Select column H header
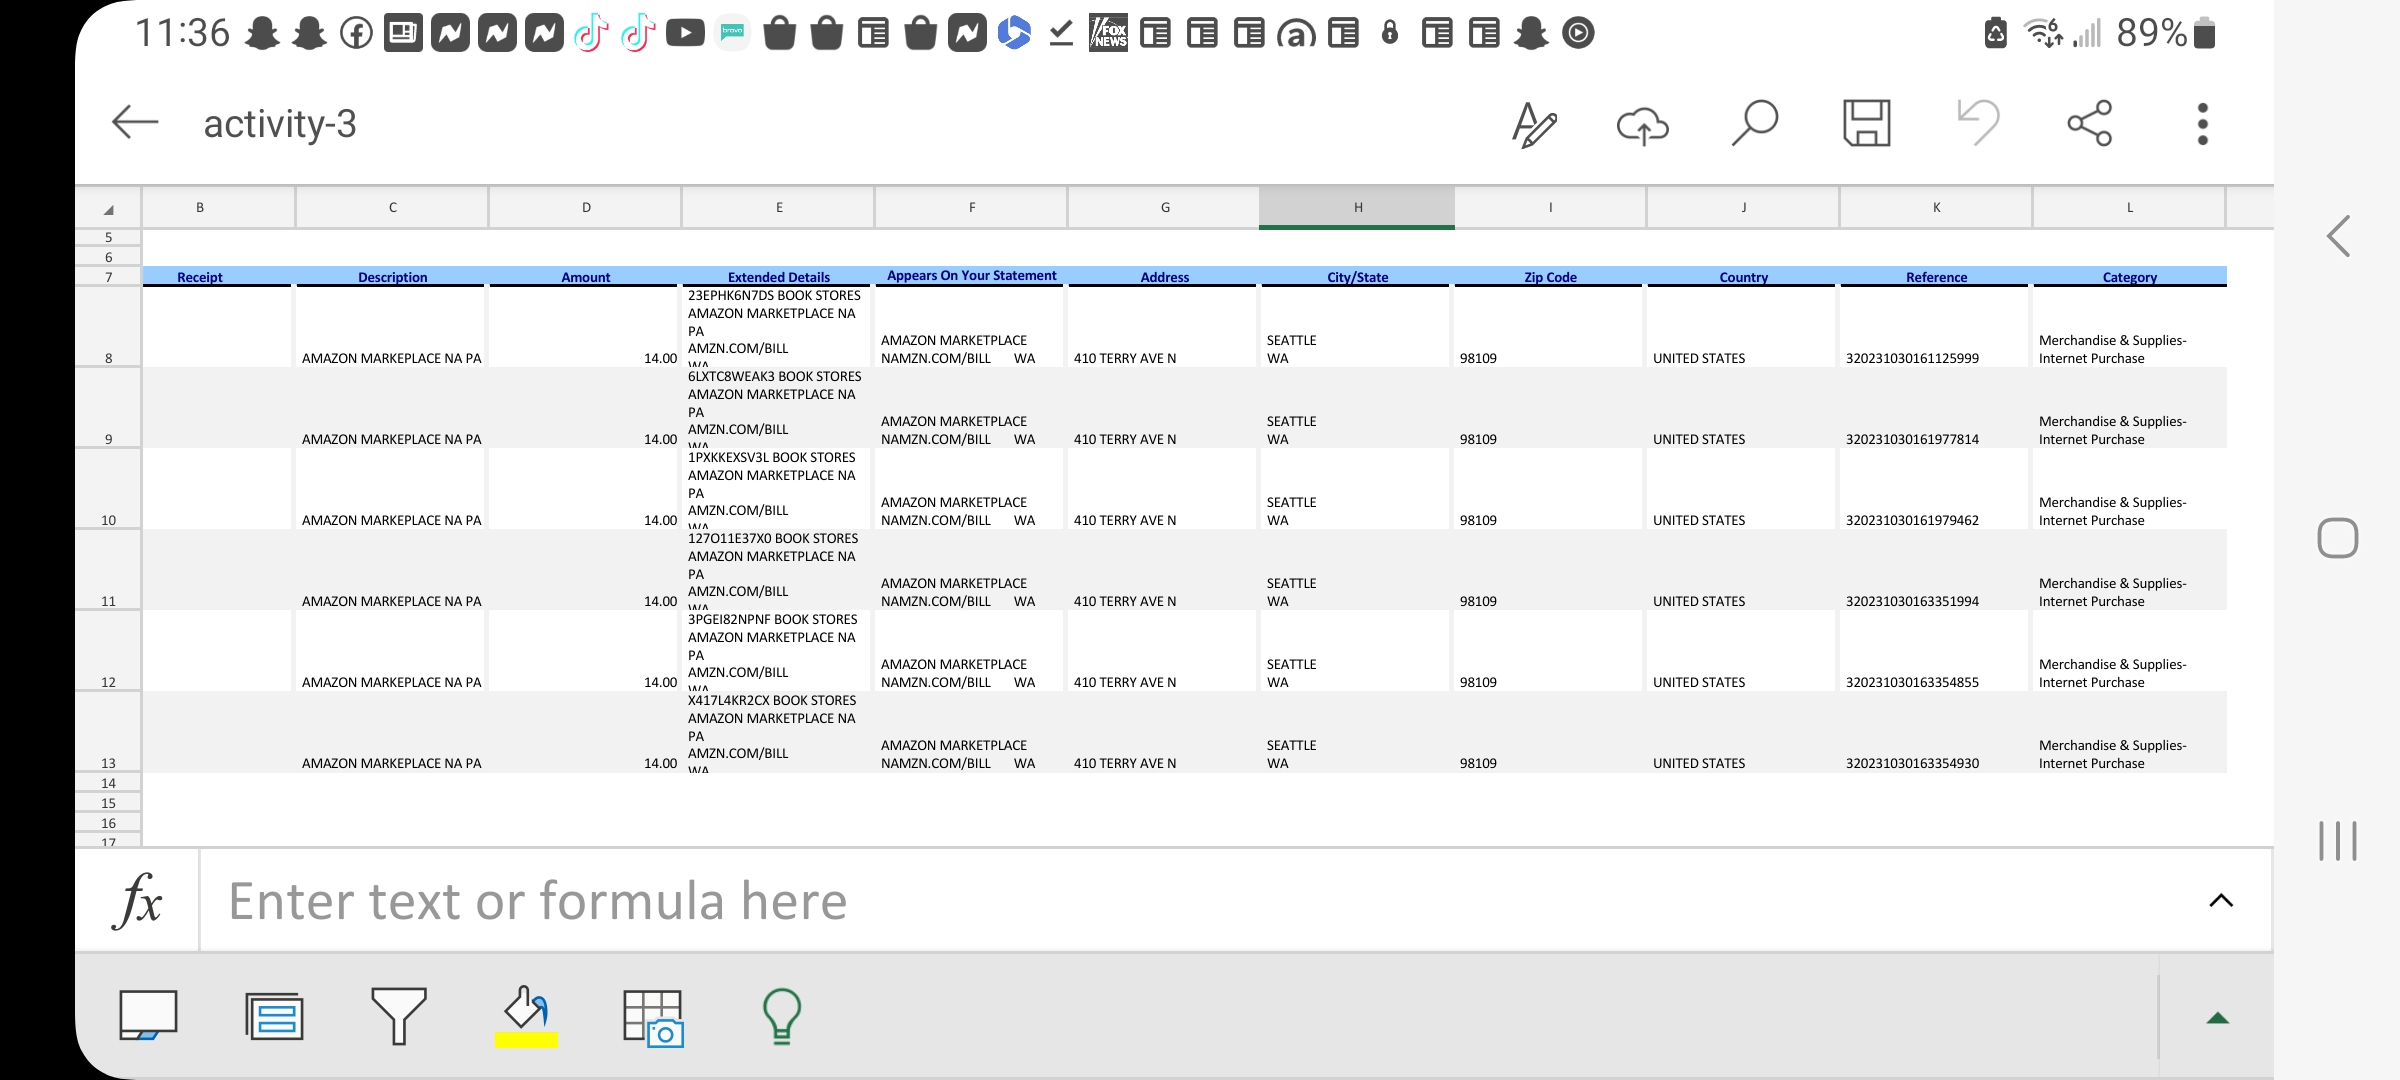The image size is (2400, 1080). 1358,208
